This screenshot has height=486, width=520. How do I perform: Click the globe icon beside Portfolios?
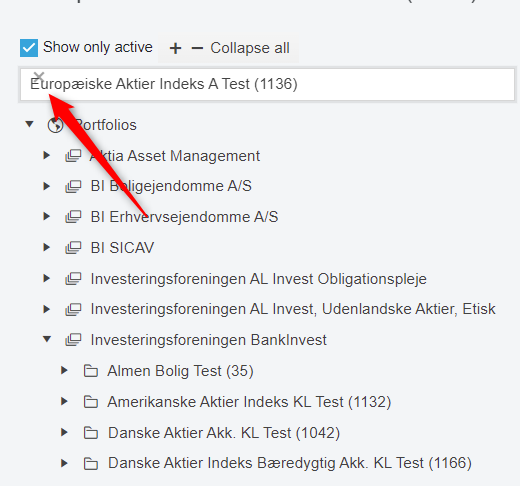click(x=55, y=125)
